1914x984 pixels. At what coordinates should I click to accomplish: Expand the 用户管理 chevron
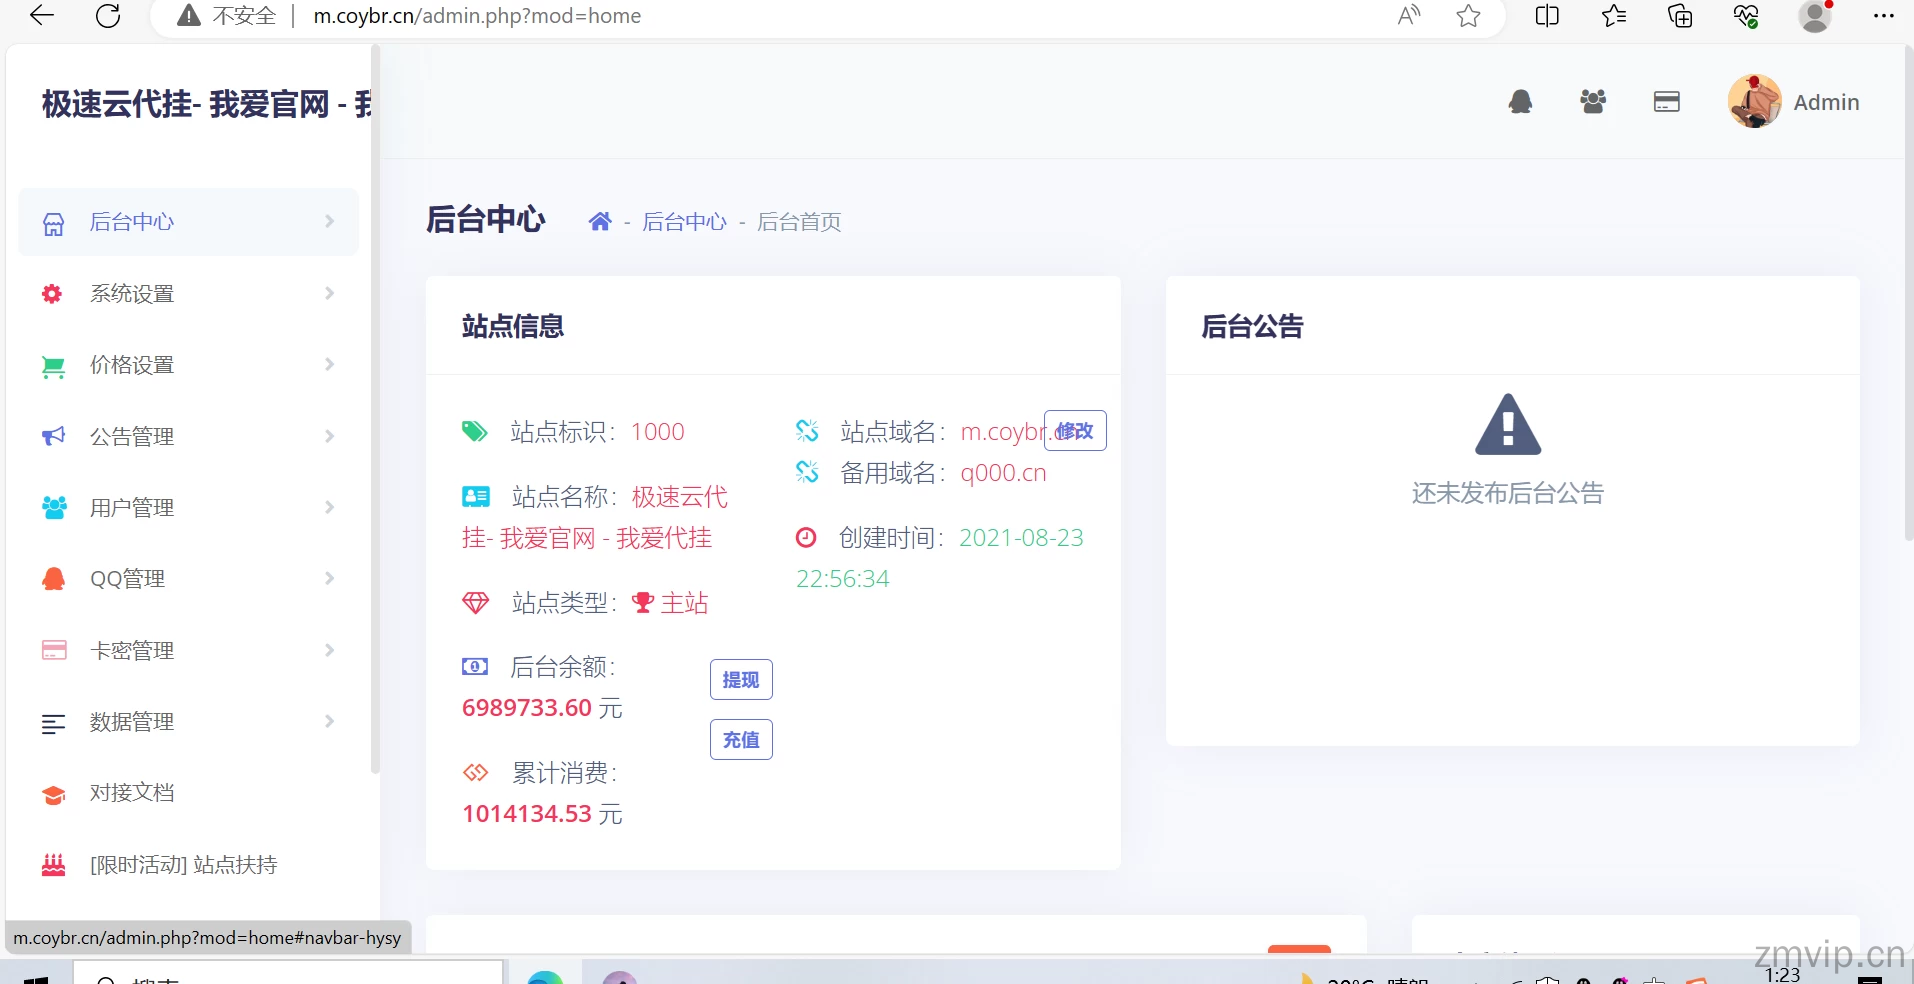(329, 507)
